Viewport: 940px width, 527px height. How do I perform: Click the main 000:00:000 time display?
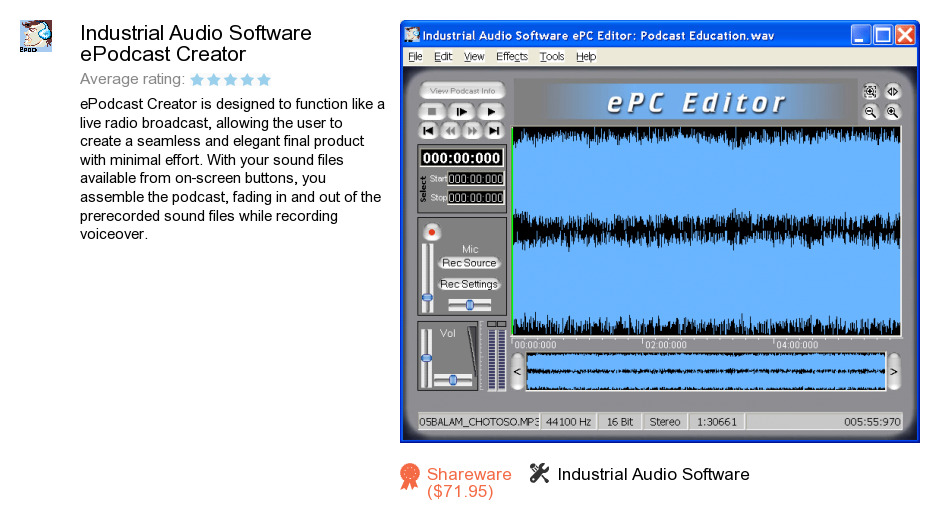click(462, 158)
